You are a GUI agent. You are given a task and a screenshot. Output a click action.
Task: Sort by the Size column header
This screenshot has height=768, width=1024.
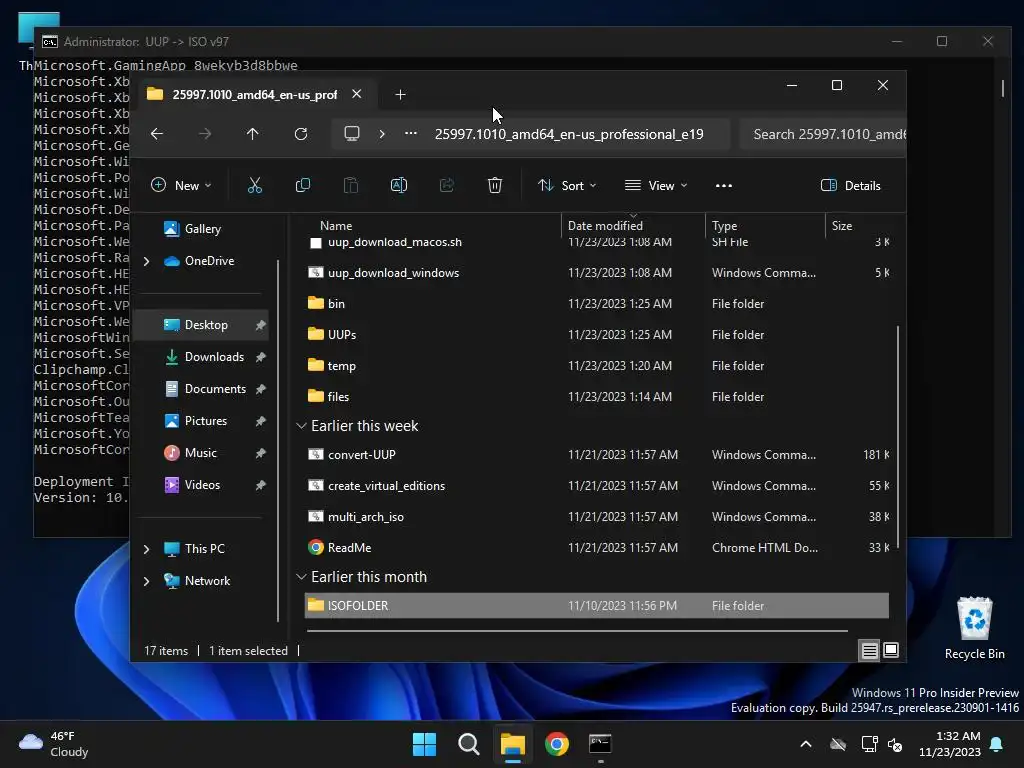(842, 225)
